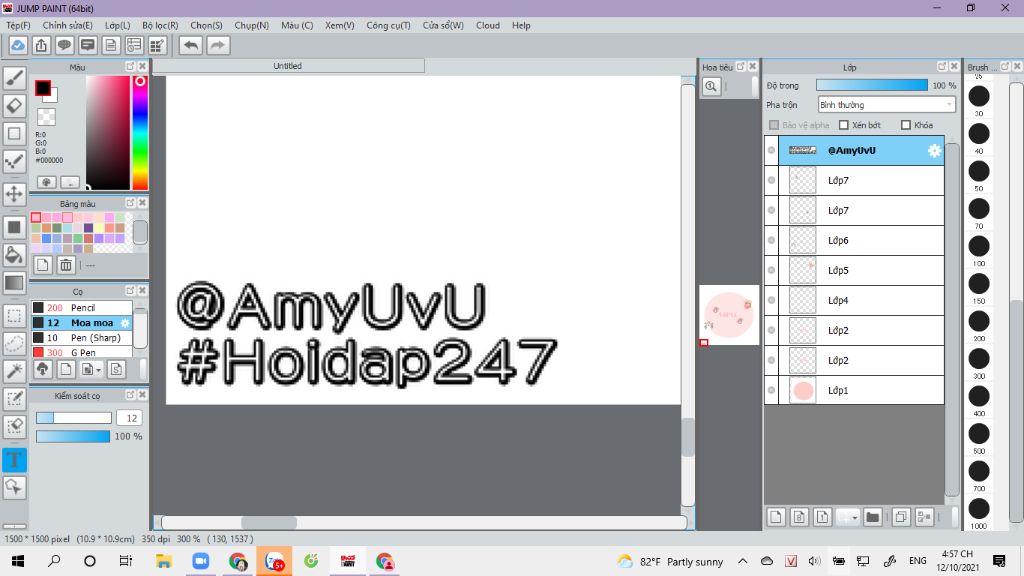Viewport: 1024px width, 576px height.
Task: Toggle visibility of Lớp1 layer
Action: (x=771, y=391)
